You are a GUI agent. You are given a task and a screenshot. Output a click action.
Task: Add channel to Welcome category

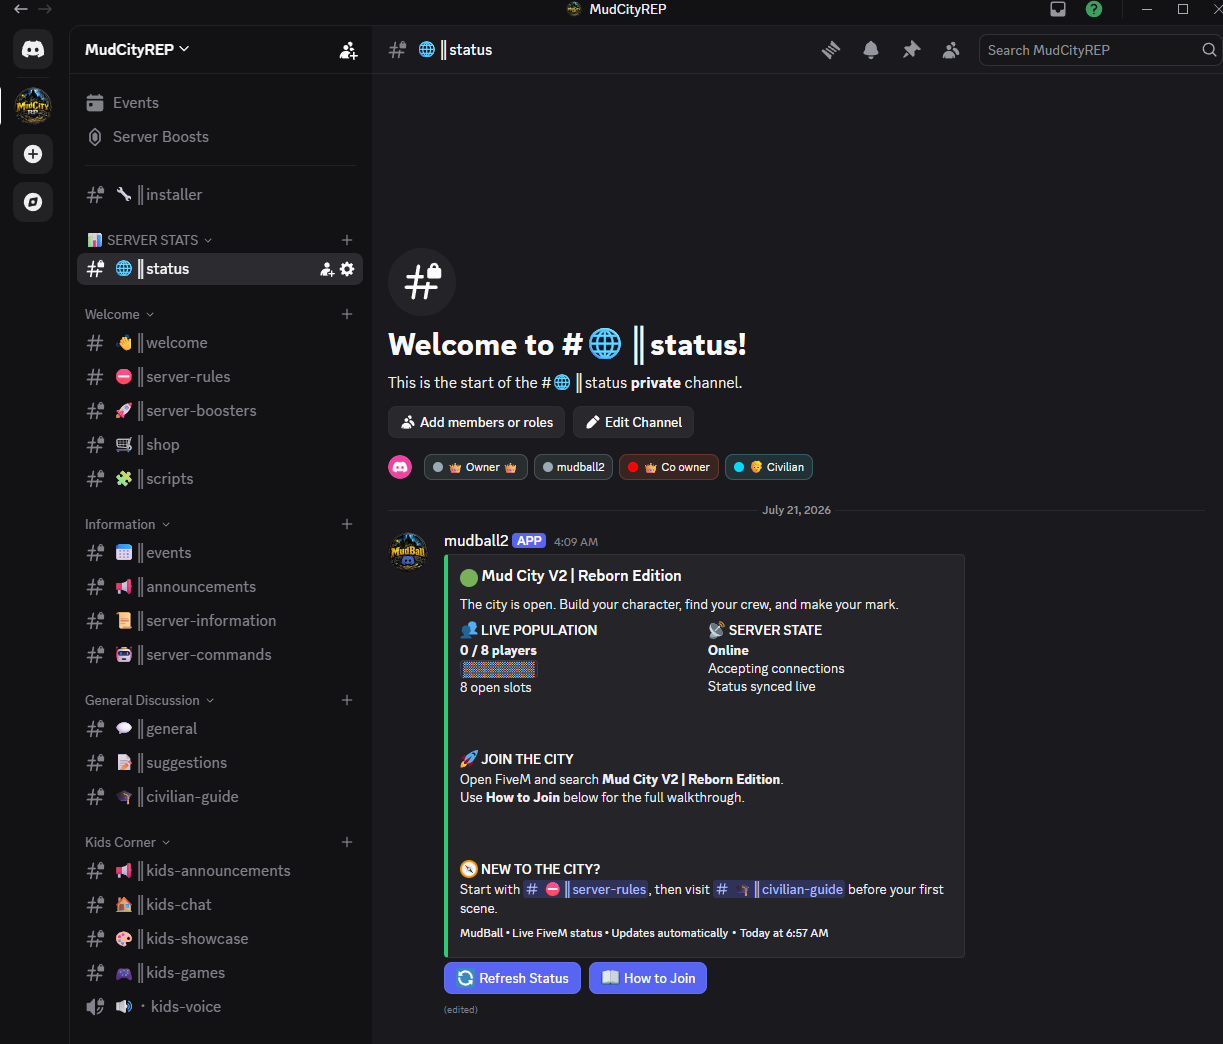pyautogui.click(x=347, y=314)
